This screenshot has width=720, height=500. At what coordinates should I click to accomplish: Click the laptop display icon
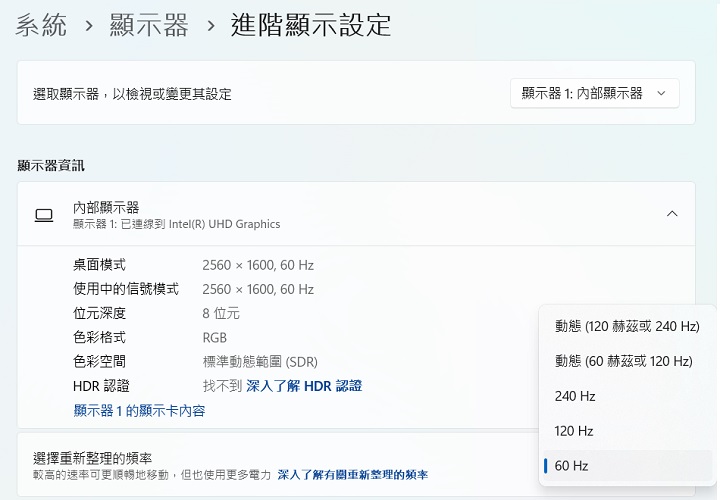[x=44, y=215]
